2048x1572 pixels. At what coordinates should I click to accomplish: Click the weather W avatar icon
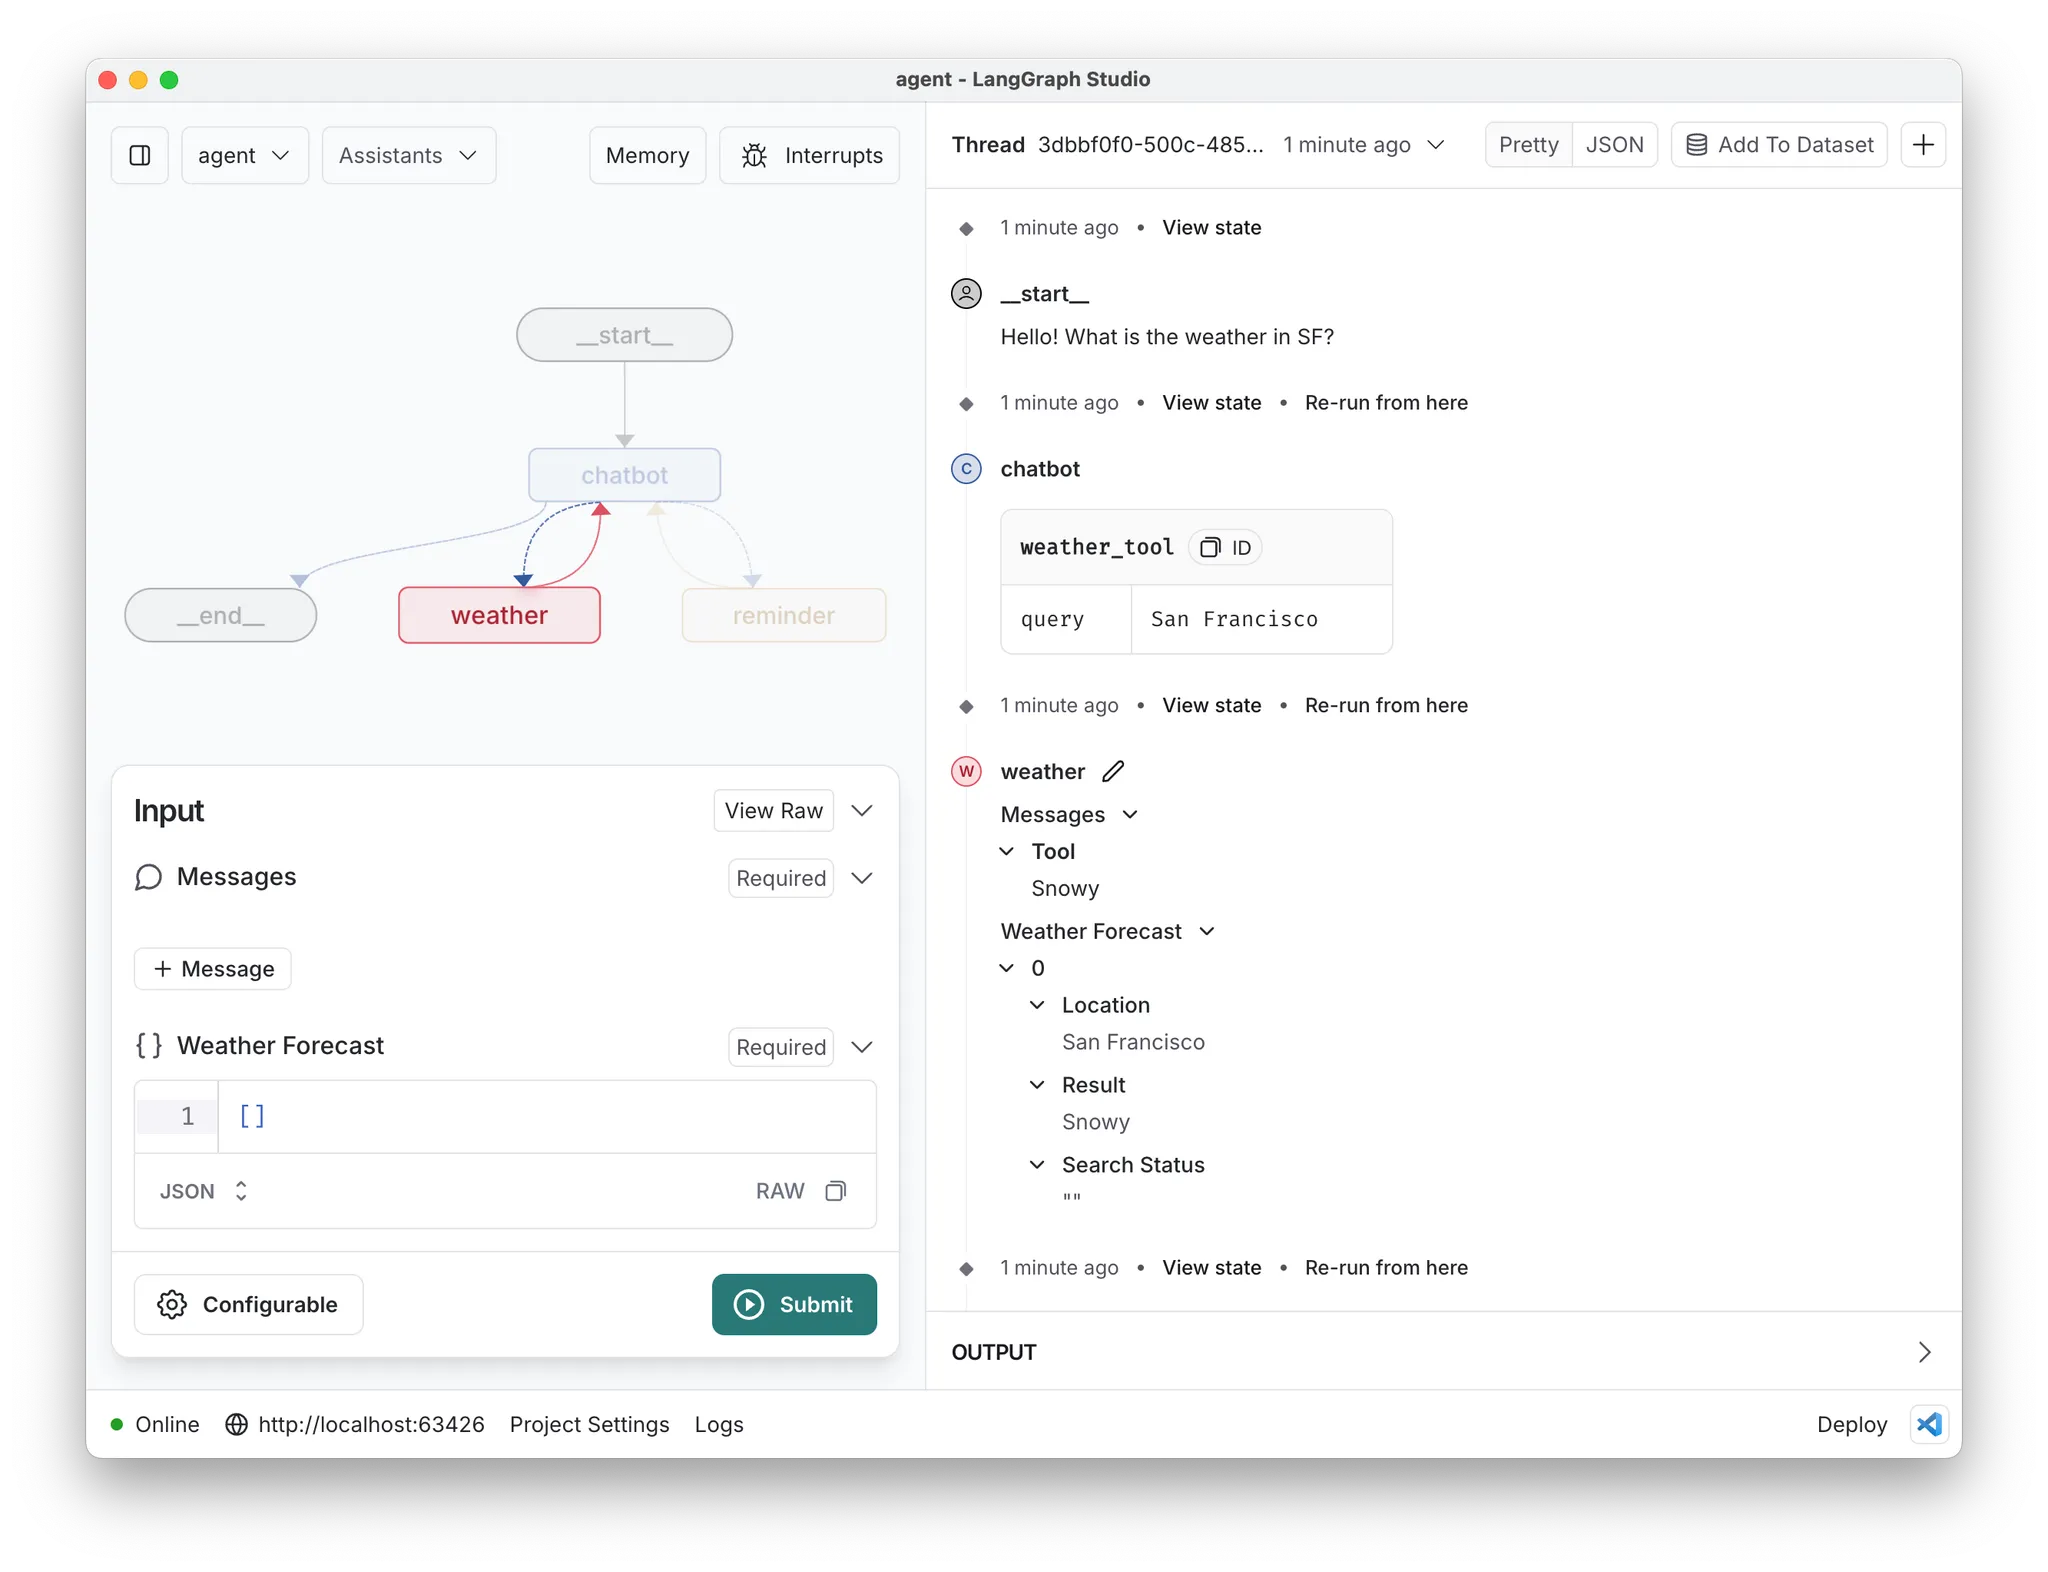click(x=966, y=771)
